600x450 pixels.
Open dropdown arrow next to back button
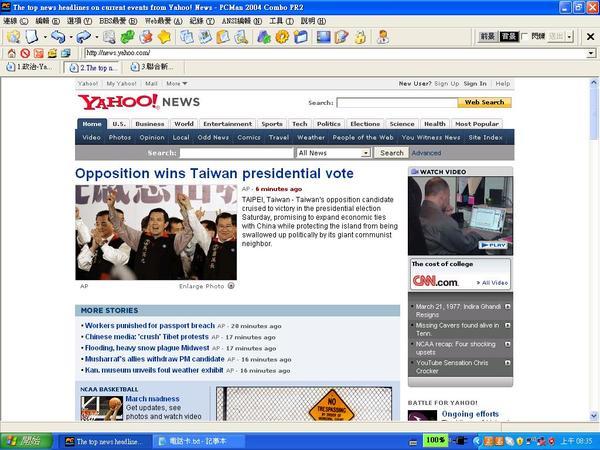(71, 37)
